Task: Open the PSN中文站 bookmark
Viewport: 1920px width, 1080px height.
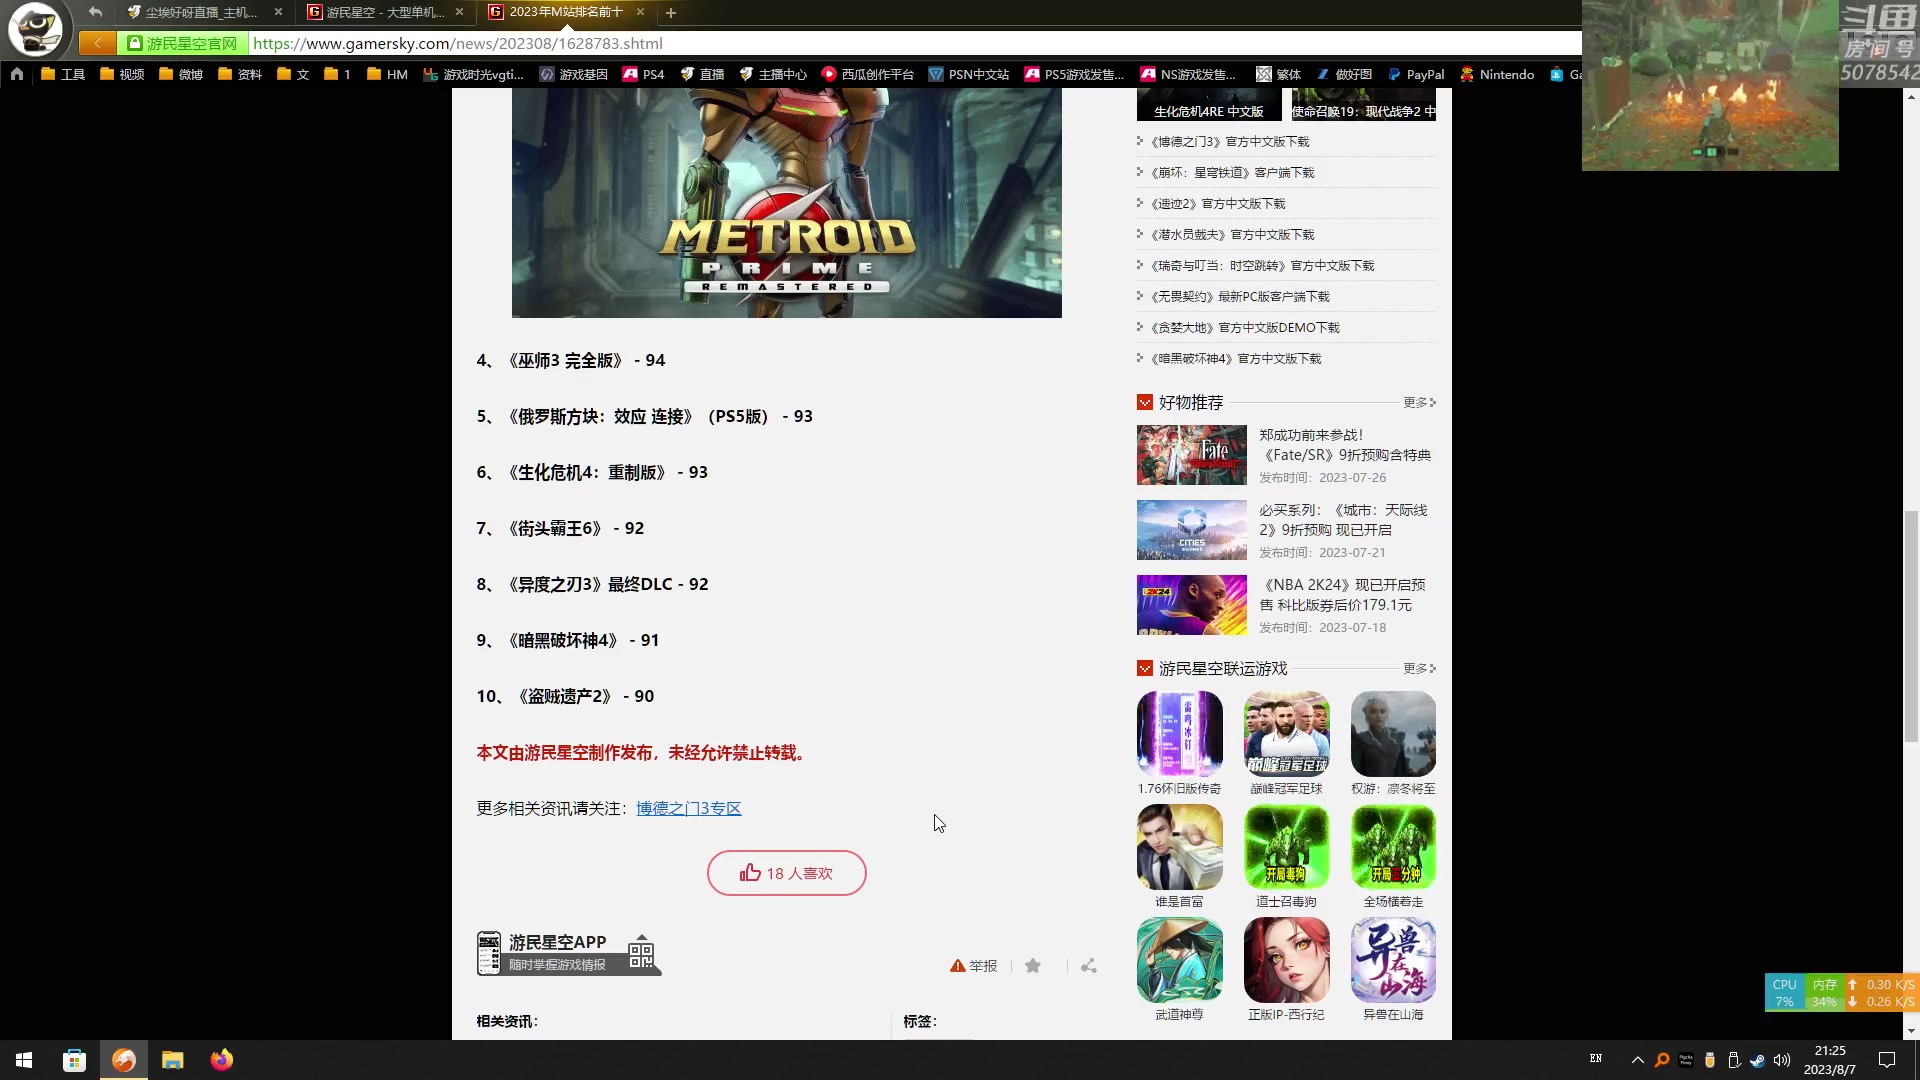Action: 969,74
